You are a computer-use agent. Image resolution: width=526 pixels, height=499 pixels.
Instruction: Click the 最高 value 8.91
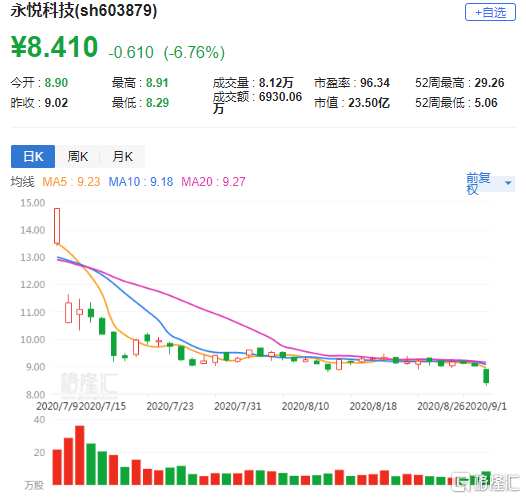[157, 82]
